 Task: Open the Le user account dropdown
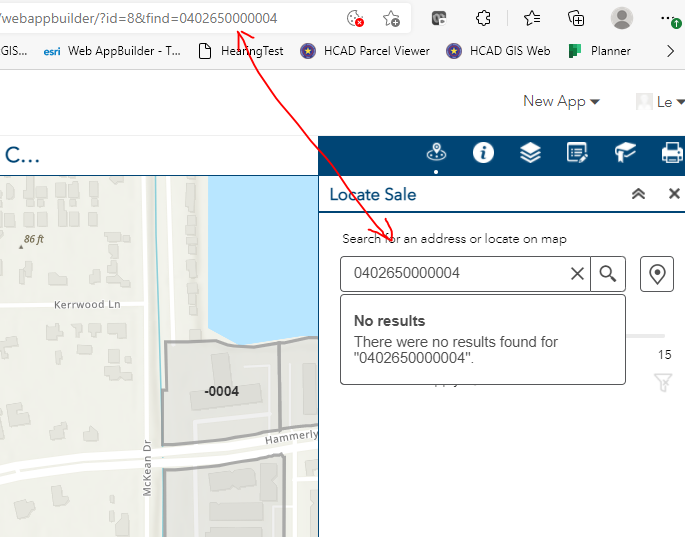click(660, 102)
